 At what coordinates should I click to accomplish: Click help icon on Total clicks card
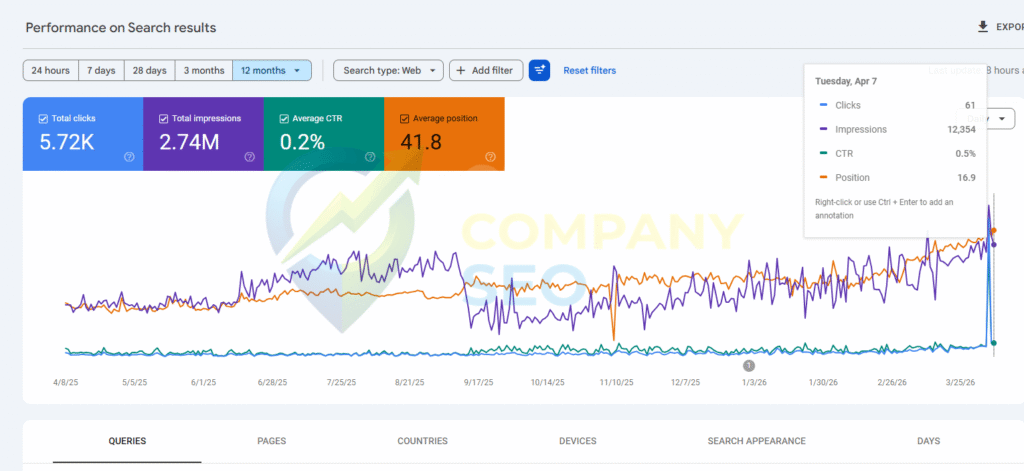(129, 157)
